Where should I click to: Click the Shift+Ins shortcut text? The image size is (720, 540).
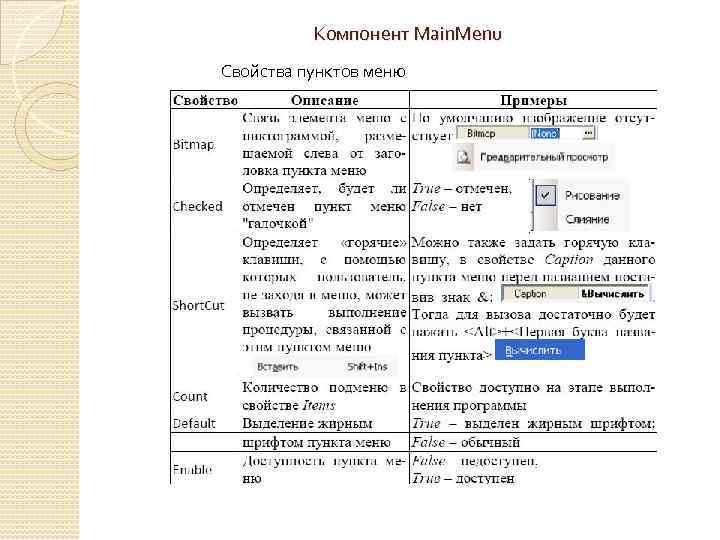pyautogui.click(x=367, y=367)
